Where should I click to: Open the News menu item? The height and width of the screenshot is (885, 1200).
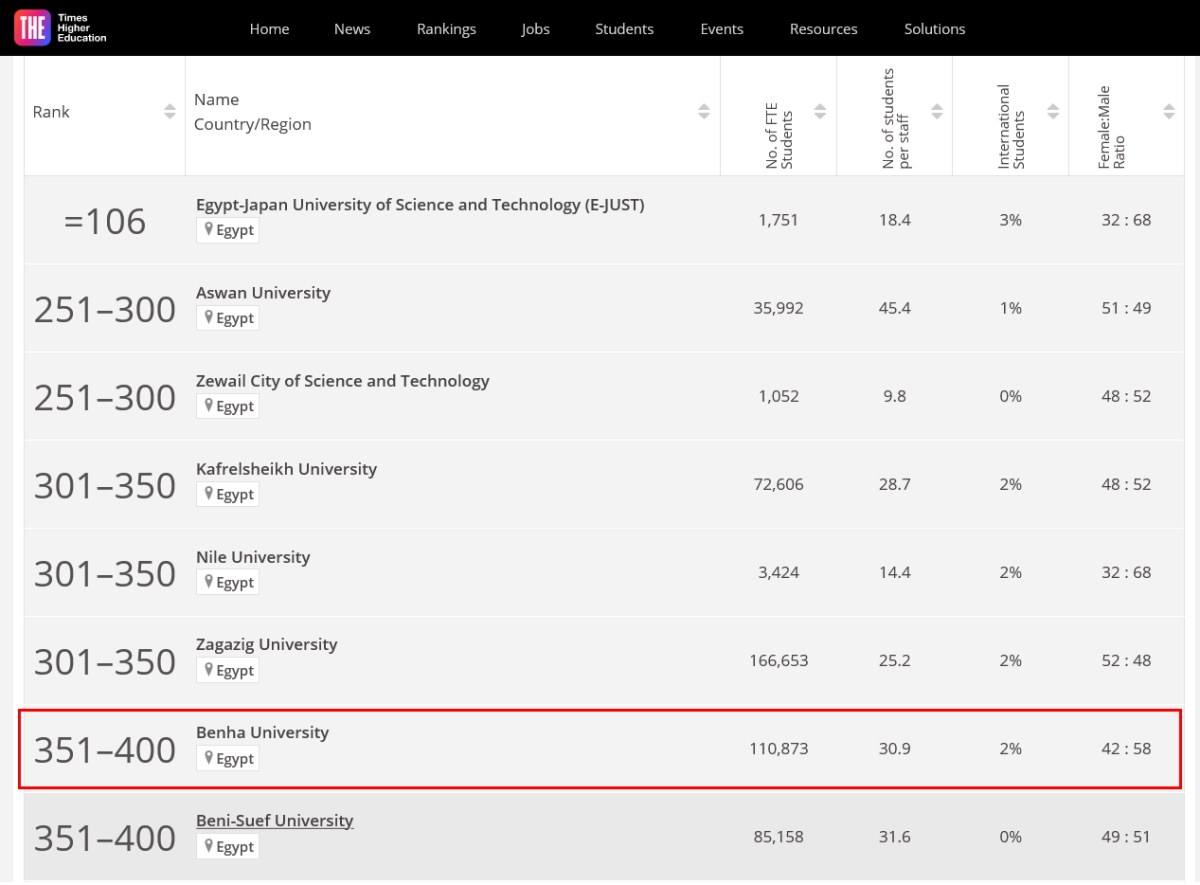coord(352,29)
